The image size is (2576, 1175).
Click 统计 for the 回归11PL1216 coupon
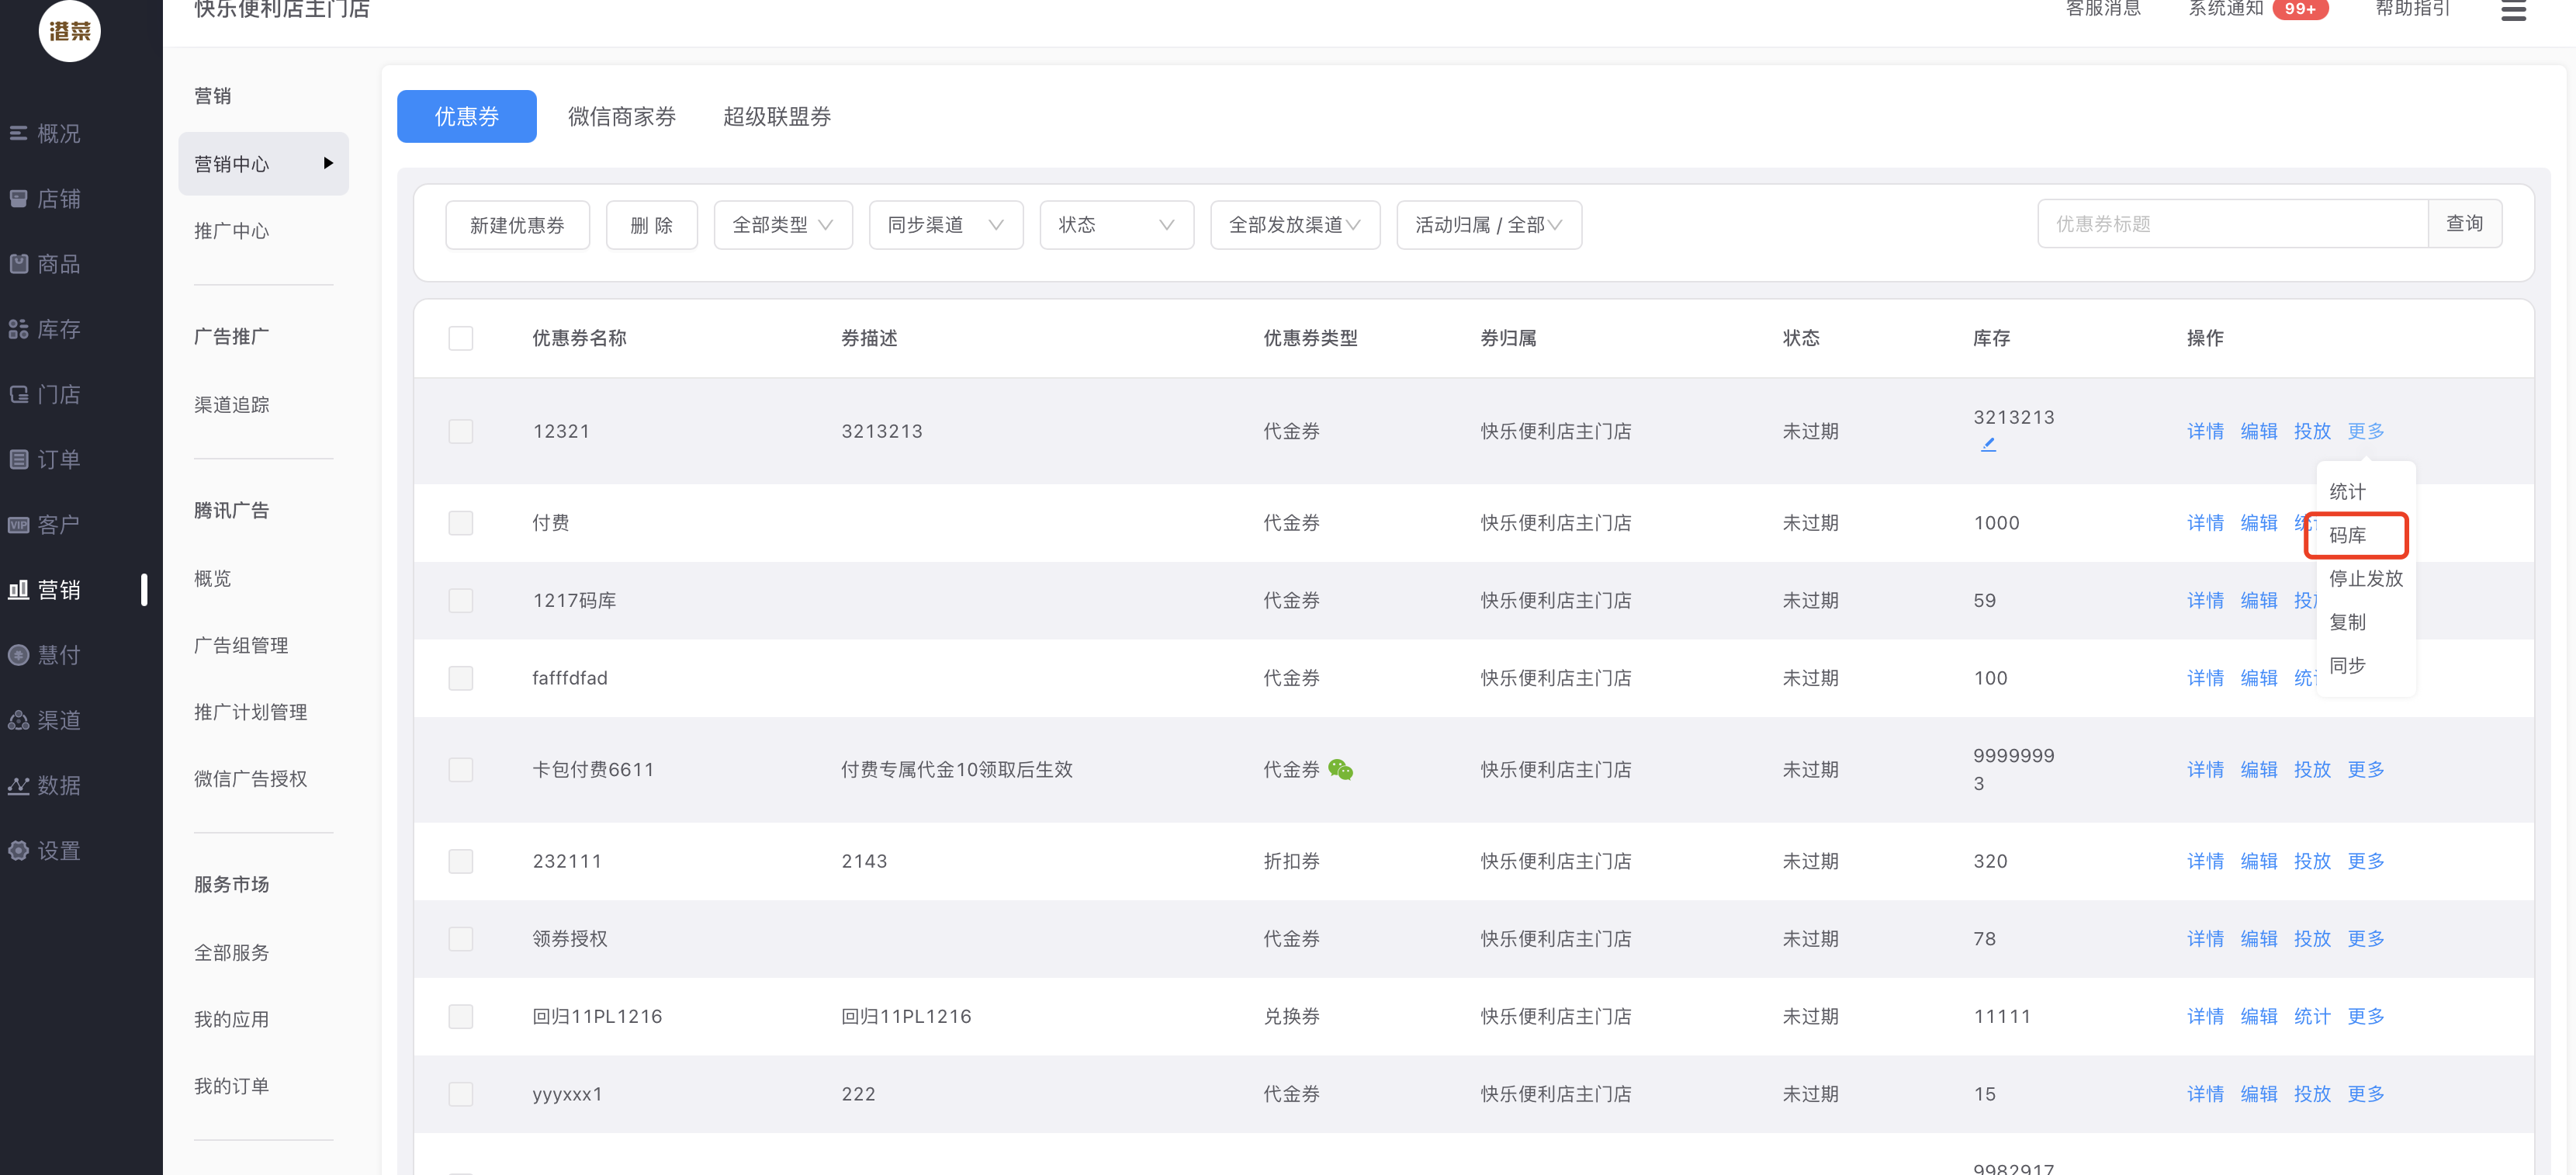[2312, 1016]
